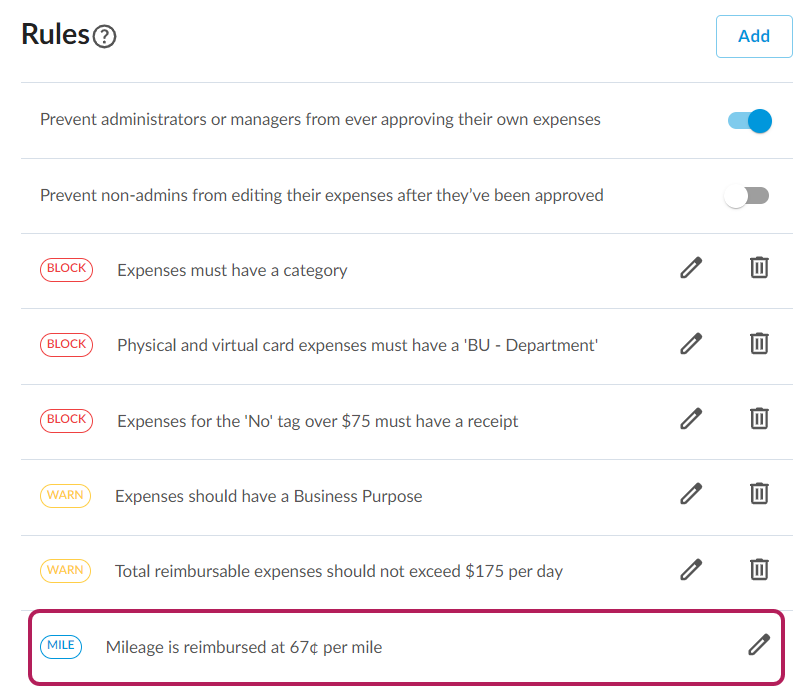Viewport: 806px width, 697px height.
Task: Edit the 'BU - Department' card expenses rule
Action: click(x=691, y=343)
